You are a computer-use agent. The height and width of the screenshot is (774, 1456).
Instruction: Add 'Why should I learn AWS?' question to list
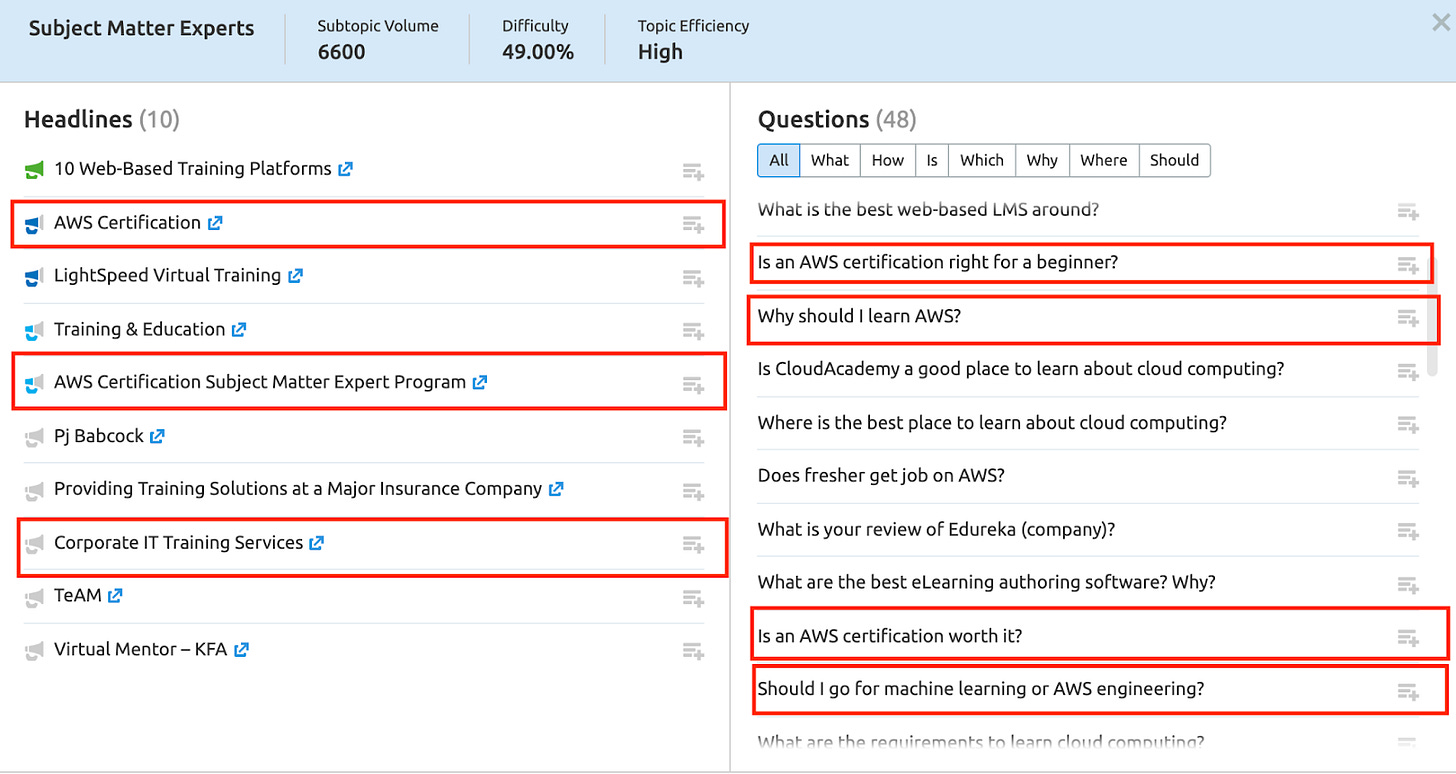pyautogui.click(x=1408, y=318)
